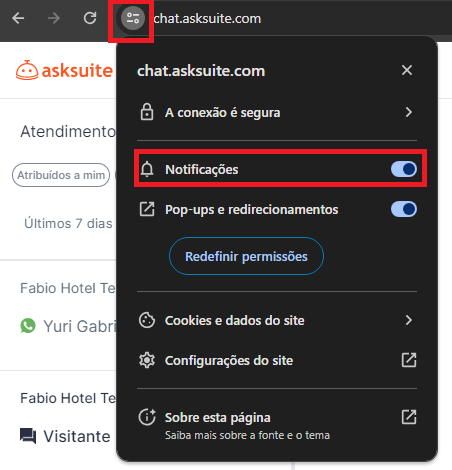Click the browser forward arrow

pyautogui.click(x=54, y=18)
